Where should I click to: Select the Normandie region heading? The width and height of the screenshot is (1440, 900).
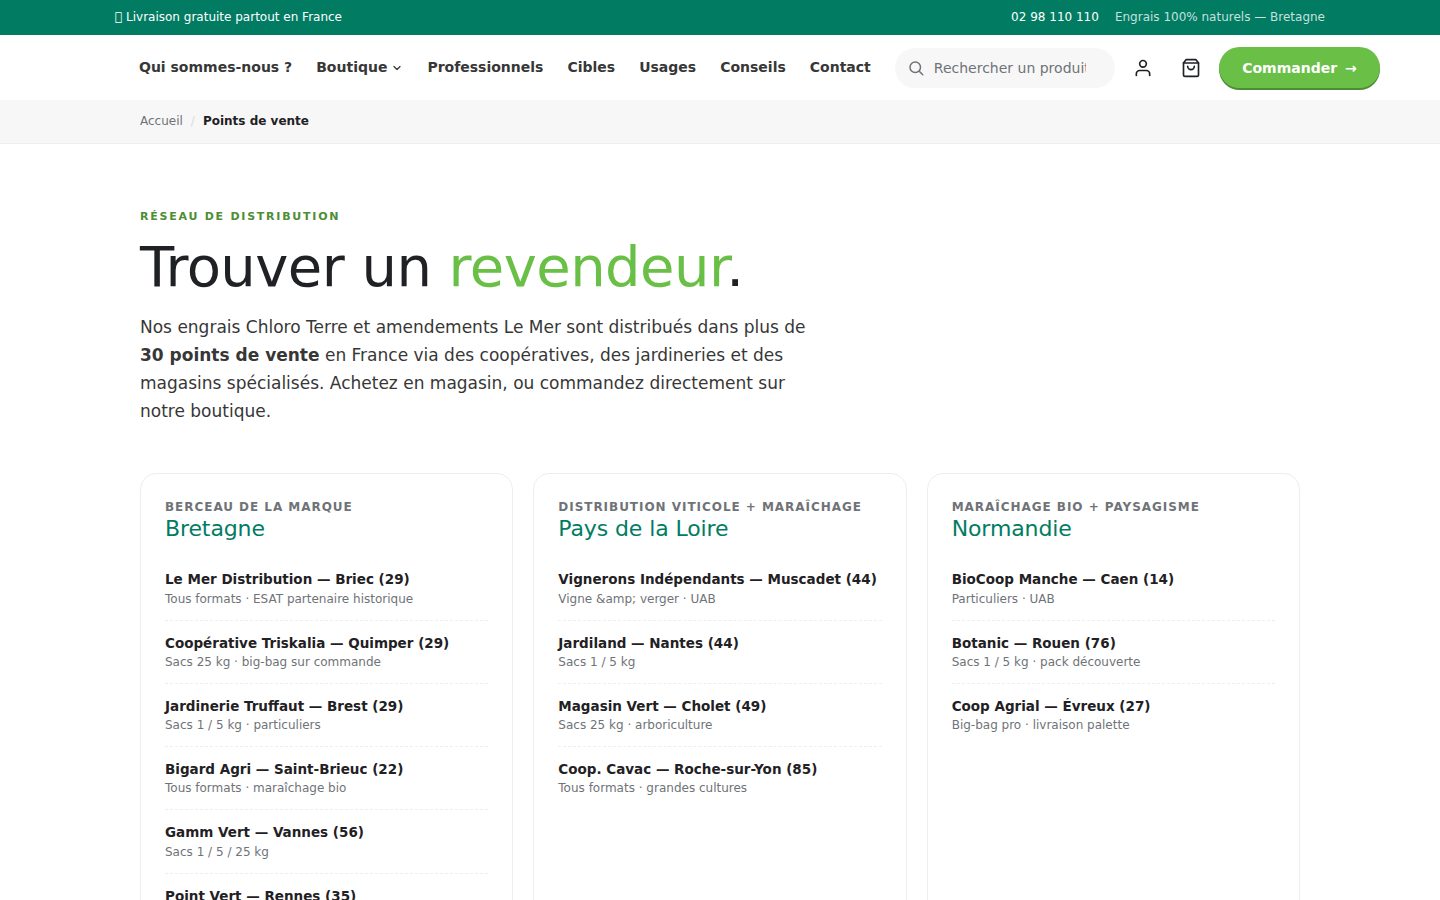(1011, 529)
